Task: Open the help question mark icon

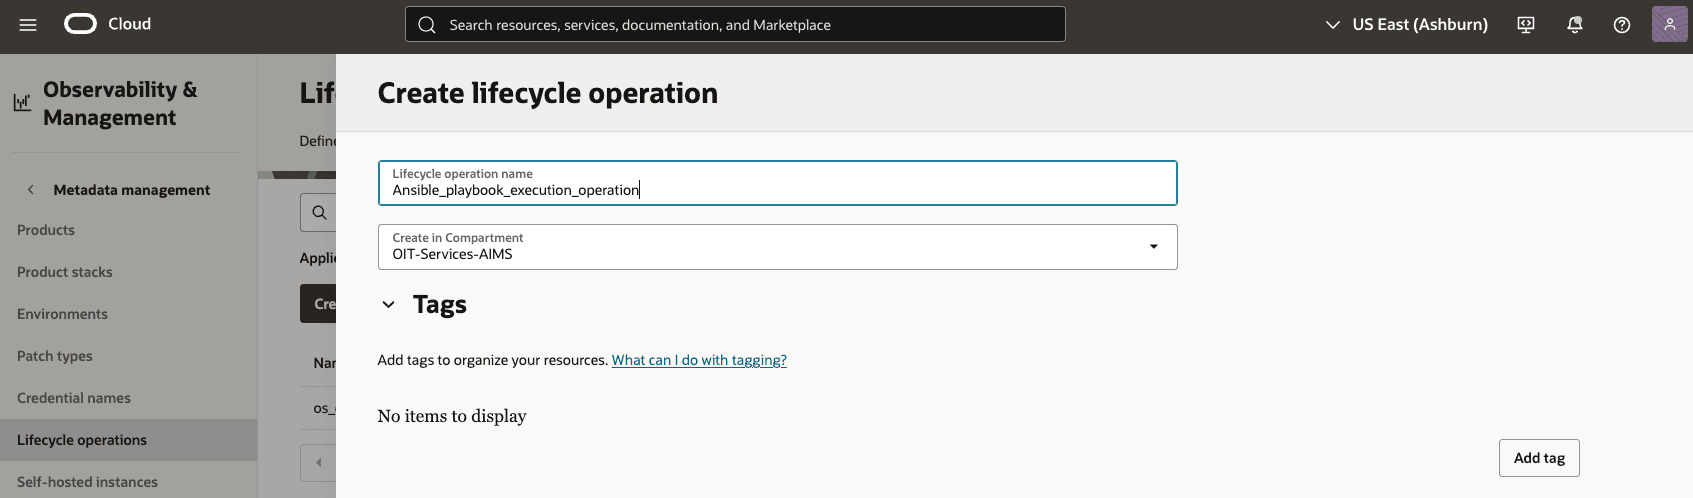Action: (x=1622, y=25)
